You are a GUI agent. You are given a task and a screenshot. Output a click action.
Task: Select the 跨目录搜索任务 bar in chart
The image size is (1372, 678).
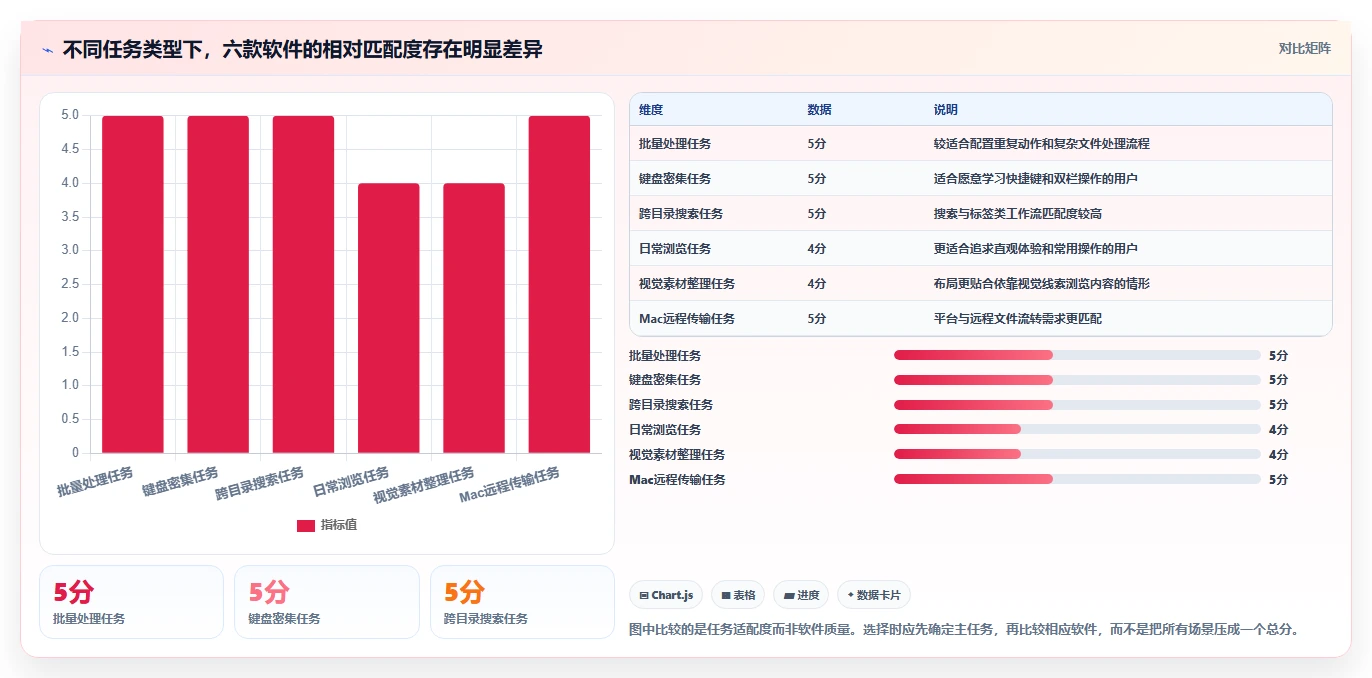[x=304, y=284]
